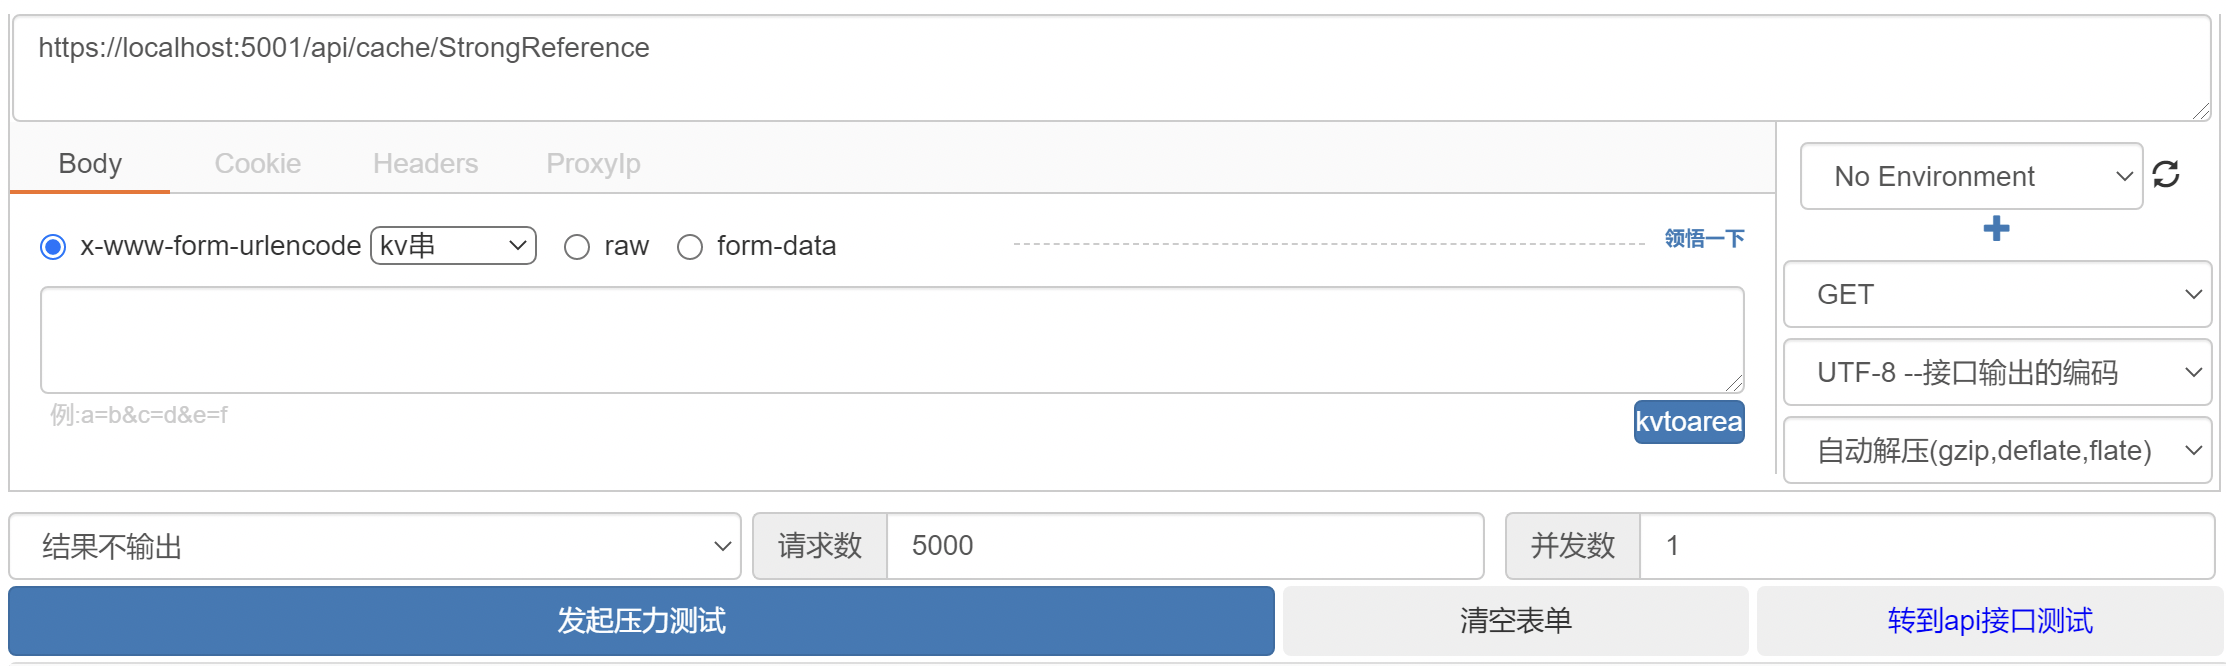
Task: Select x-www-form-urlencode radio option
Action: [x=53, y=247]
